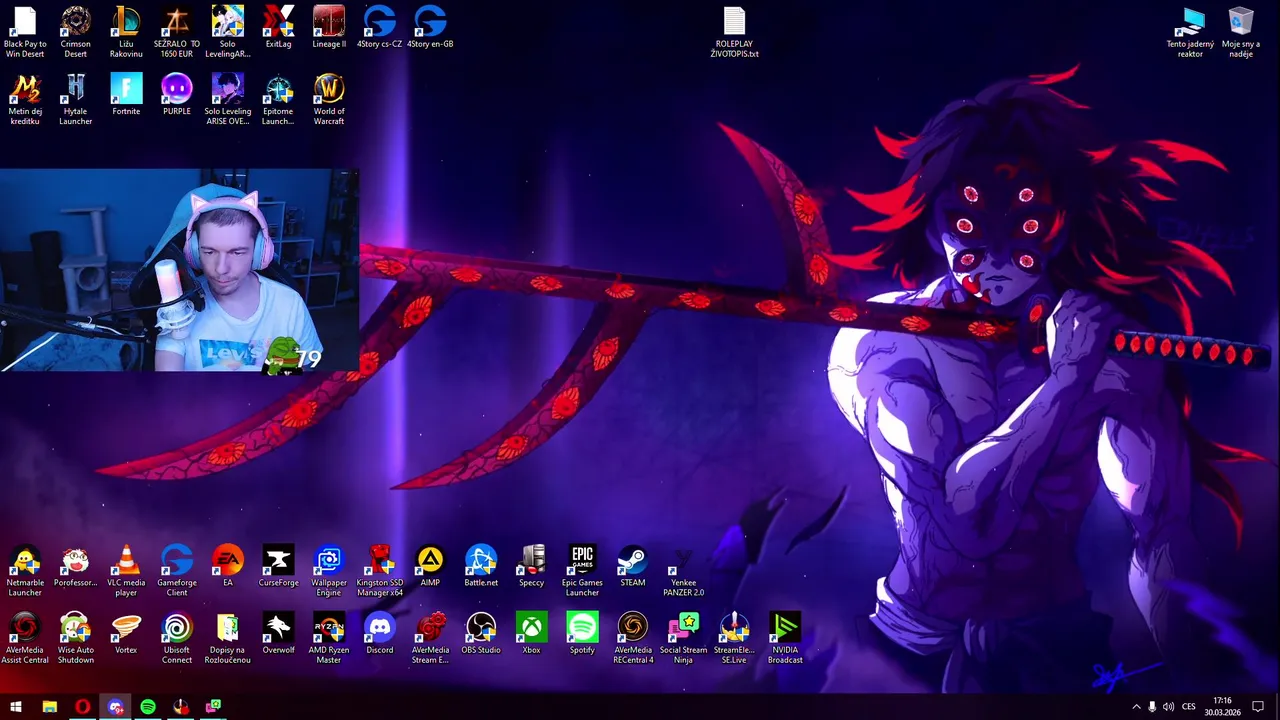Launch ExitLag from the desktop
Image resolution: width=1280 pixels, height=720 pixels.
278,27
